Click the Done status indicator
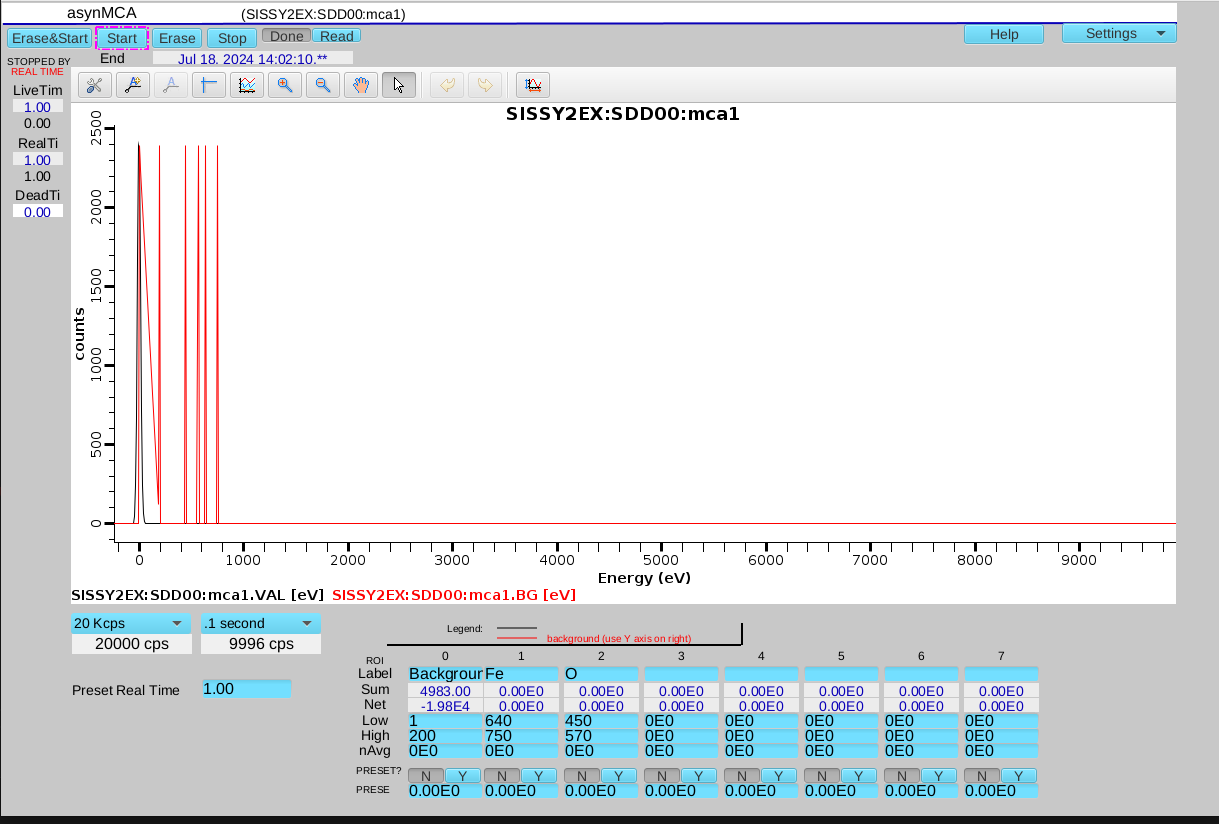Viewport: 1219px width, 824px height. [287, 36]
